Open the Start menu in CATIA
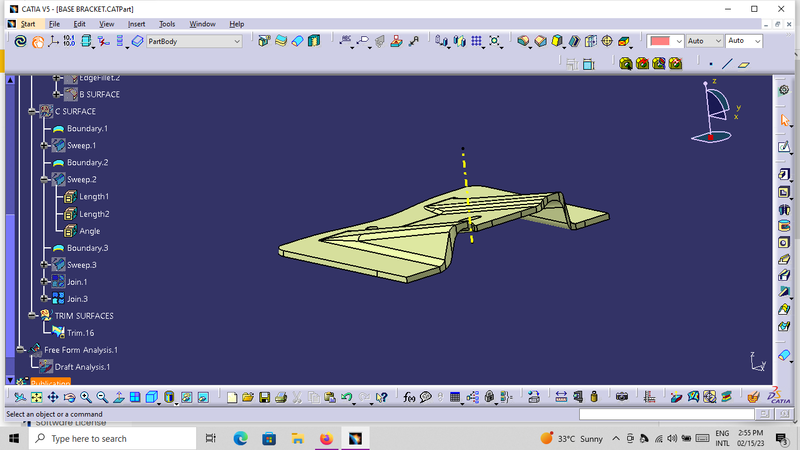This screenshot has height=450, width=800. [x=28, y=24]
